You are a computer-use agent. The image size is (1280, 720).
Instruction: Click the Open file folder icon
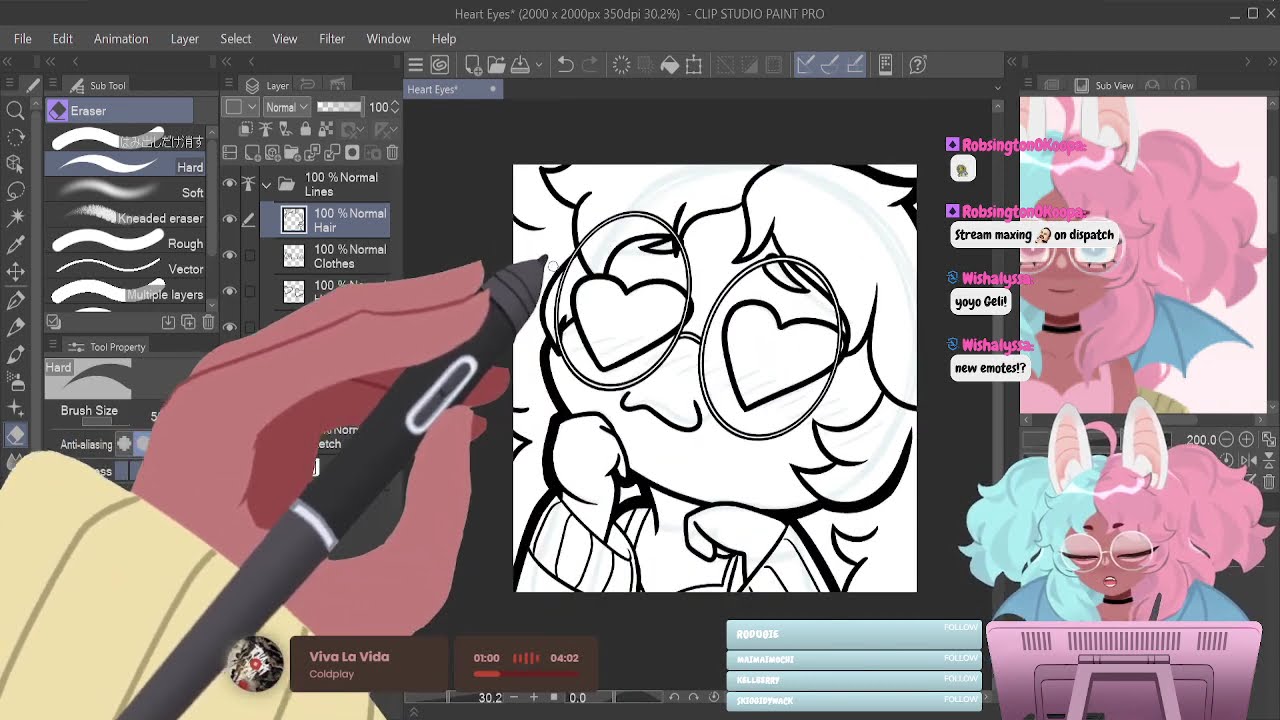pyautogui.click(x=497, y=65)
